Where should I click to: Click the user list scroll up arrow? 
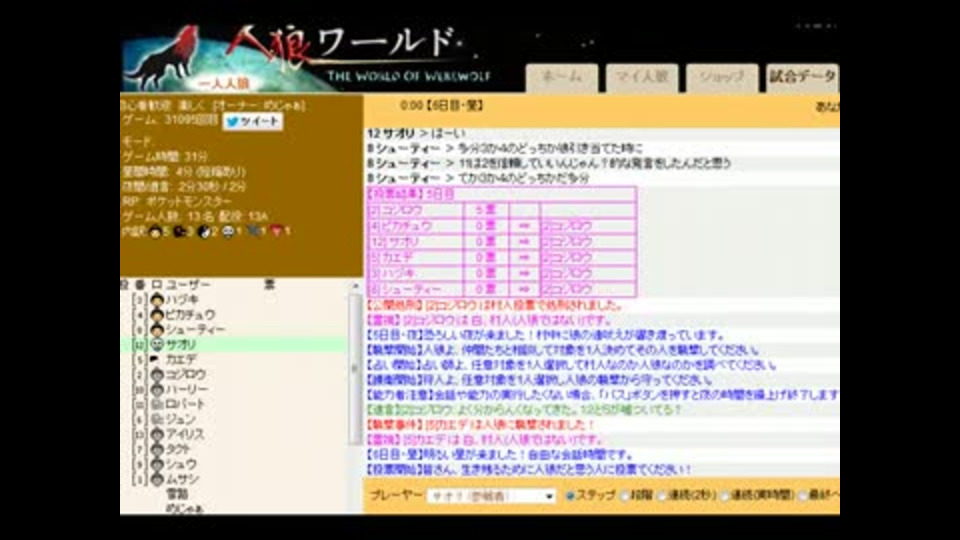coord(355,286)
